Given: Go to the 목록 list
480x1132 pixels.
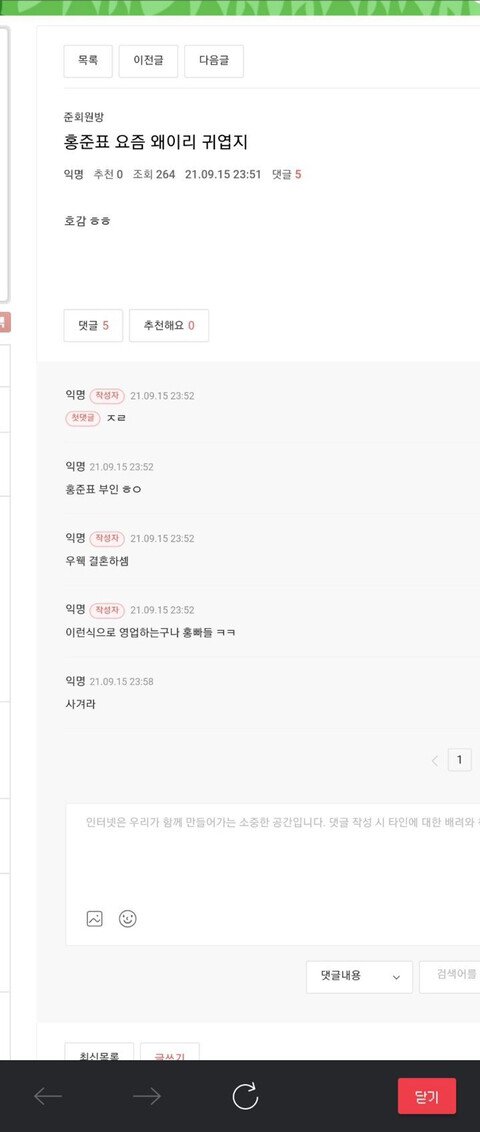Looking at the screenshot, I should click(x=88, y=61).
